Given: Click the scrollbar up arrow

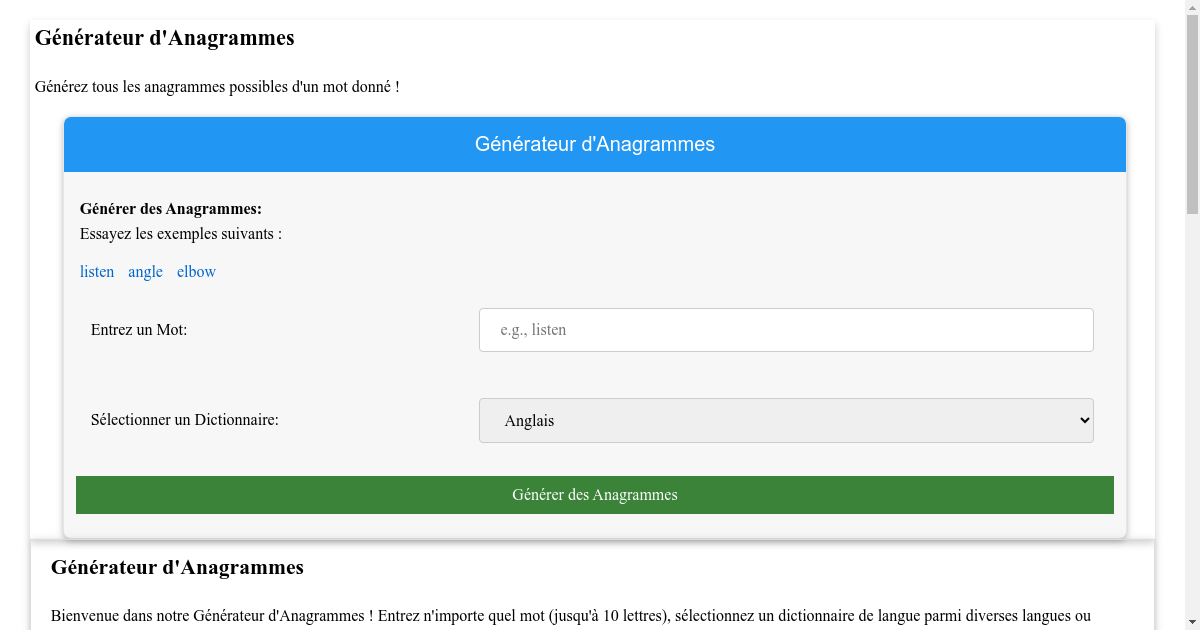Looking at the screenshot, I should pos(1192,8).
